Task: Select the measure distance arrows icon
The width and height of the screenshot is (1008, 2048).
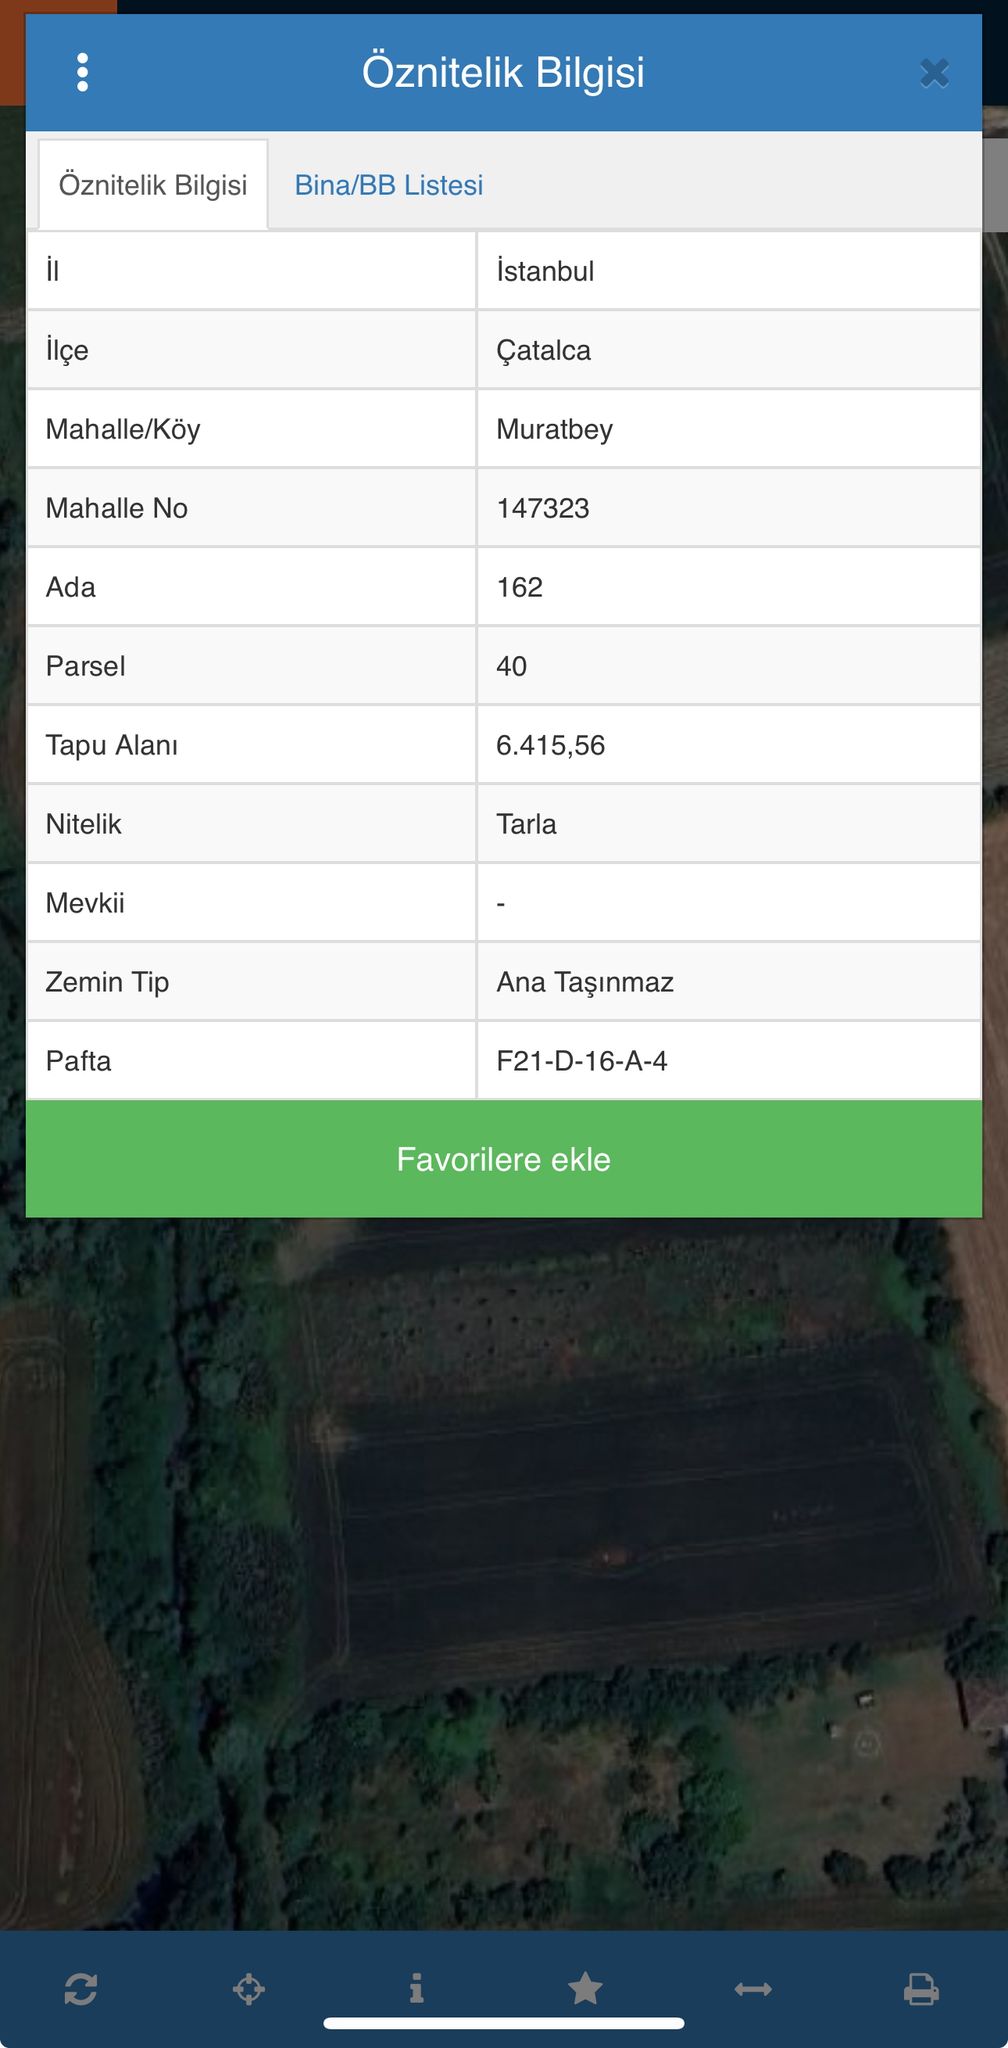Action: 753,1989
